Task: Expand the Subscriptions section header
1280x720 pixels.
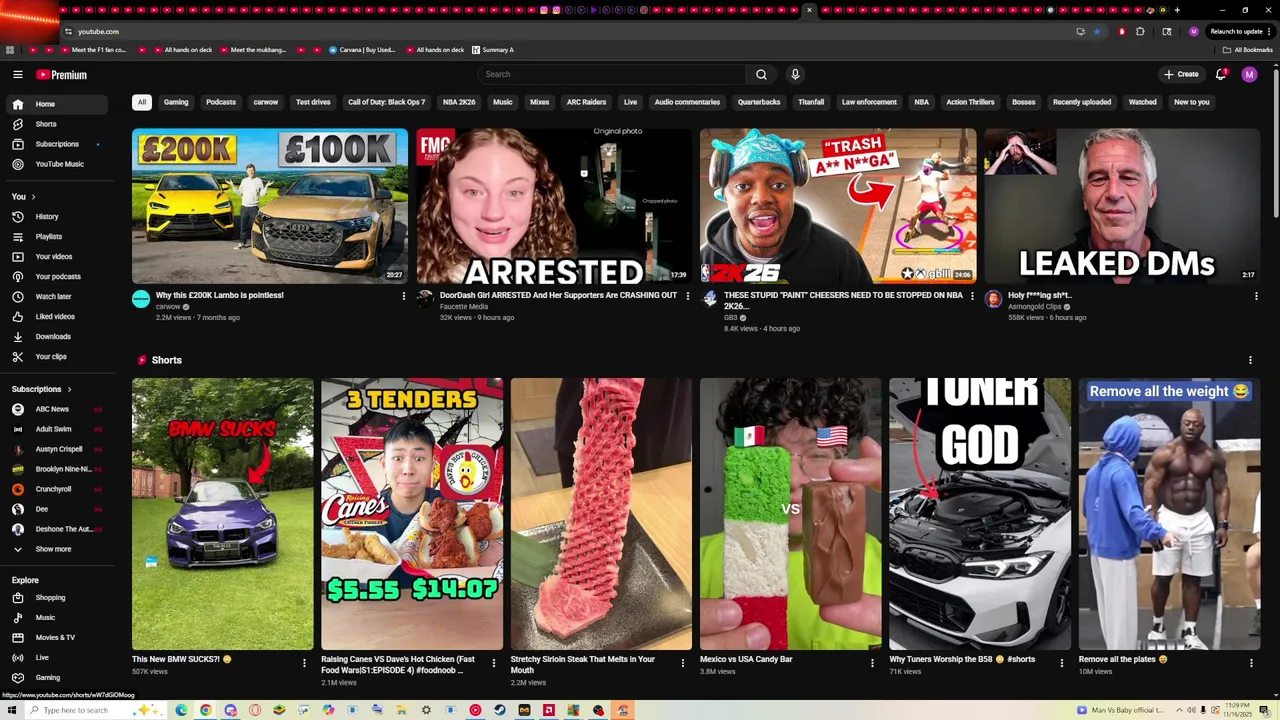Action: [42, 389]
